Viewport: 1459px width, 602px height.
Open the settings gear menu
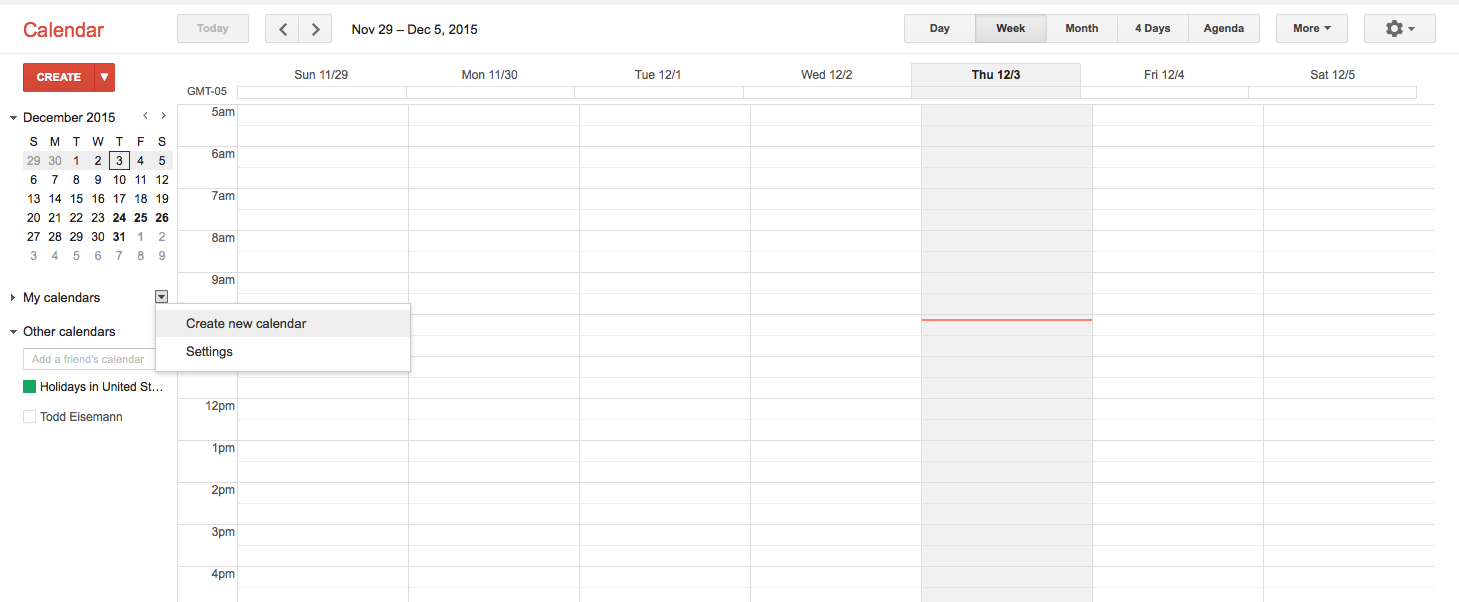[x=1398, y=28]
